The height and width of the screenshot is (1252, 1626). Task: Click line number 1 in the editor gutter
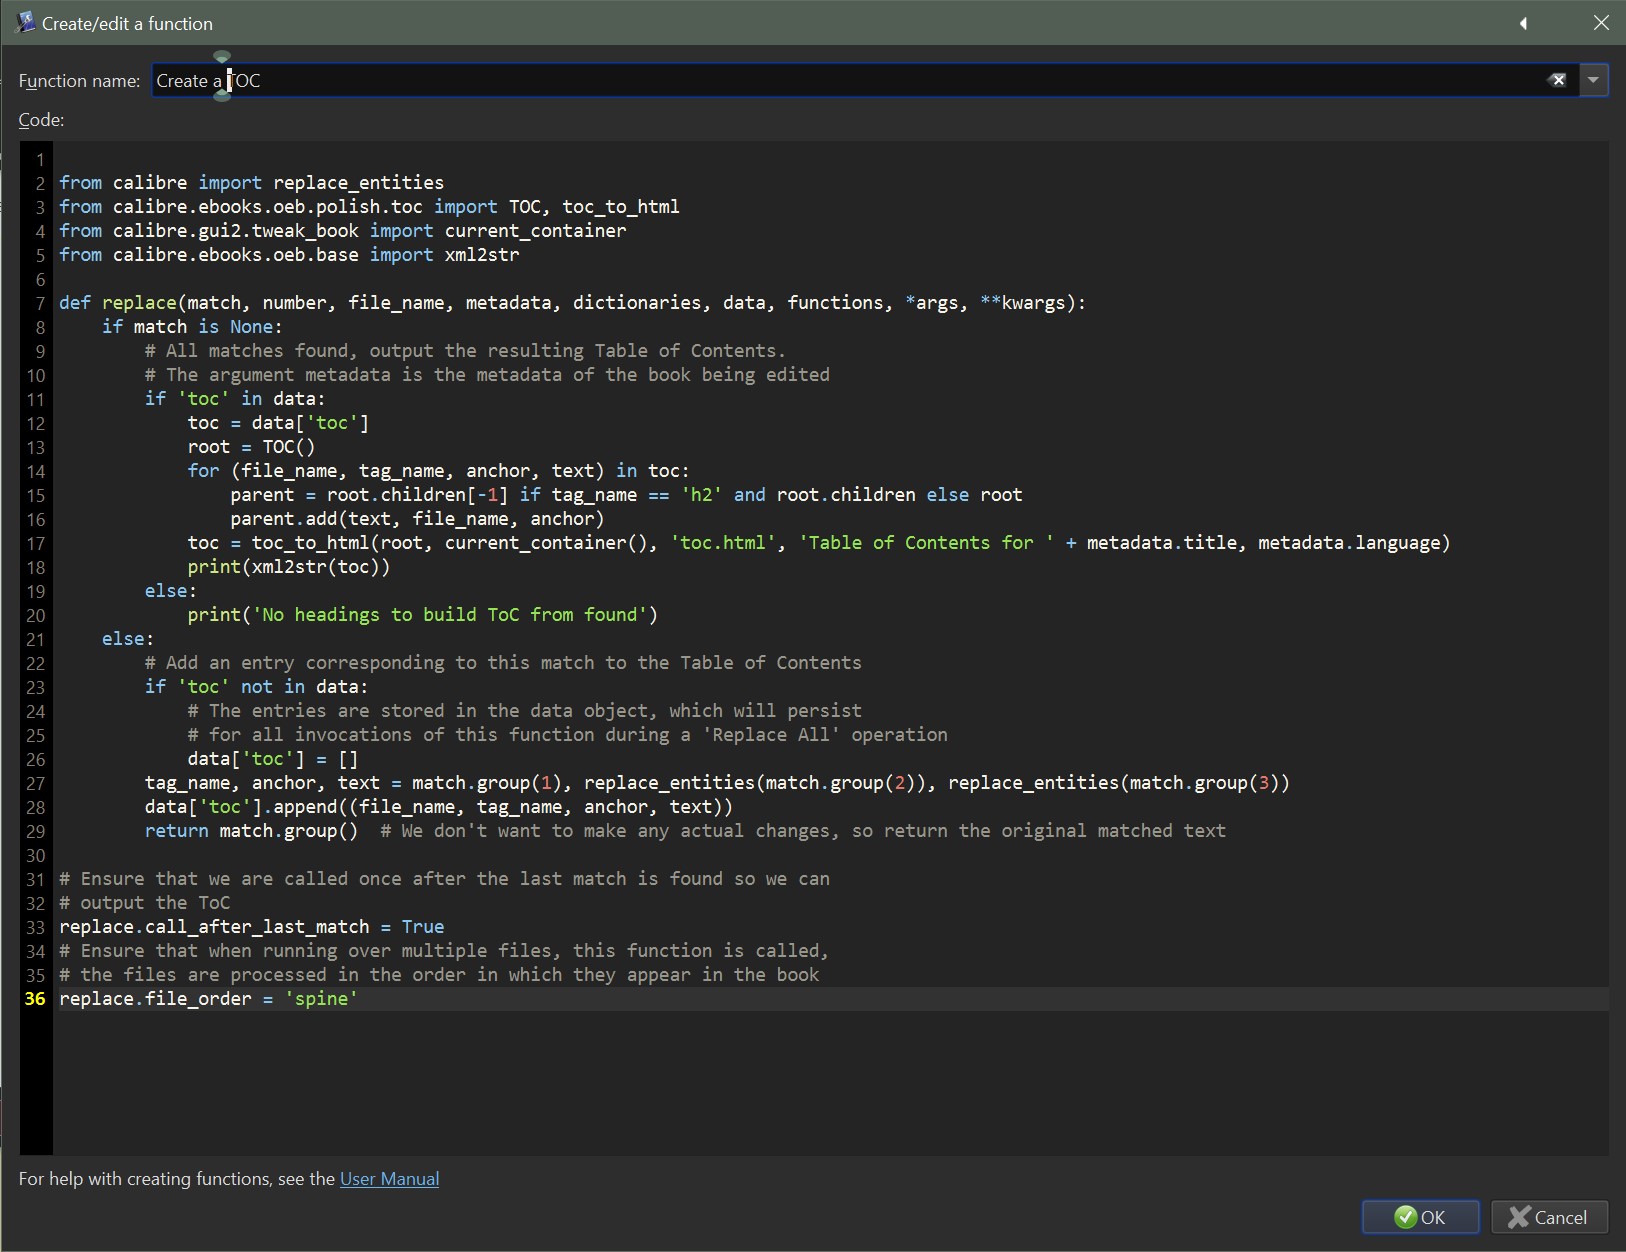[40, 160]
